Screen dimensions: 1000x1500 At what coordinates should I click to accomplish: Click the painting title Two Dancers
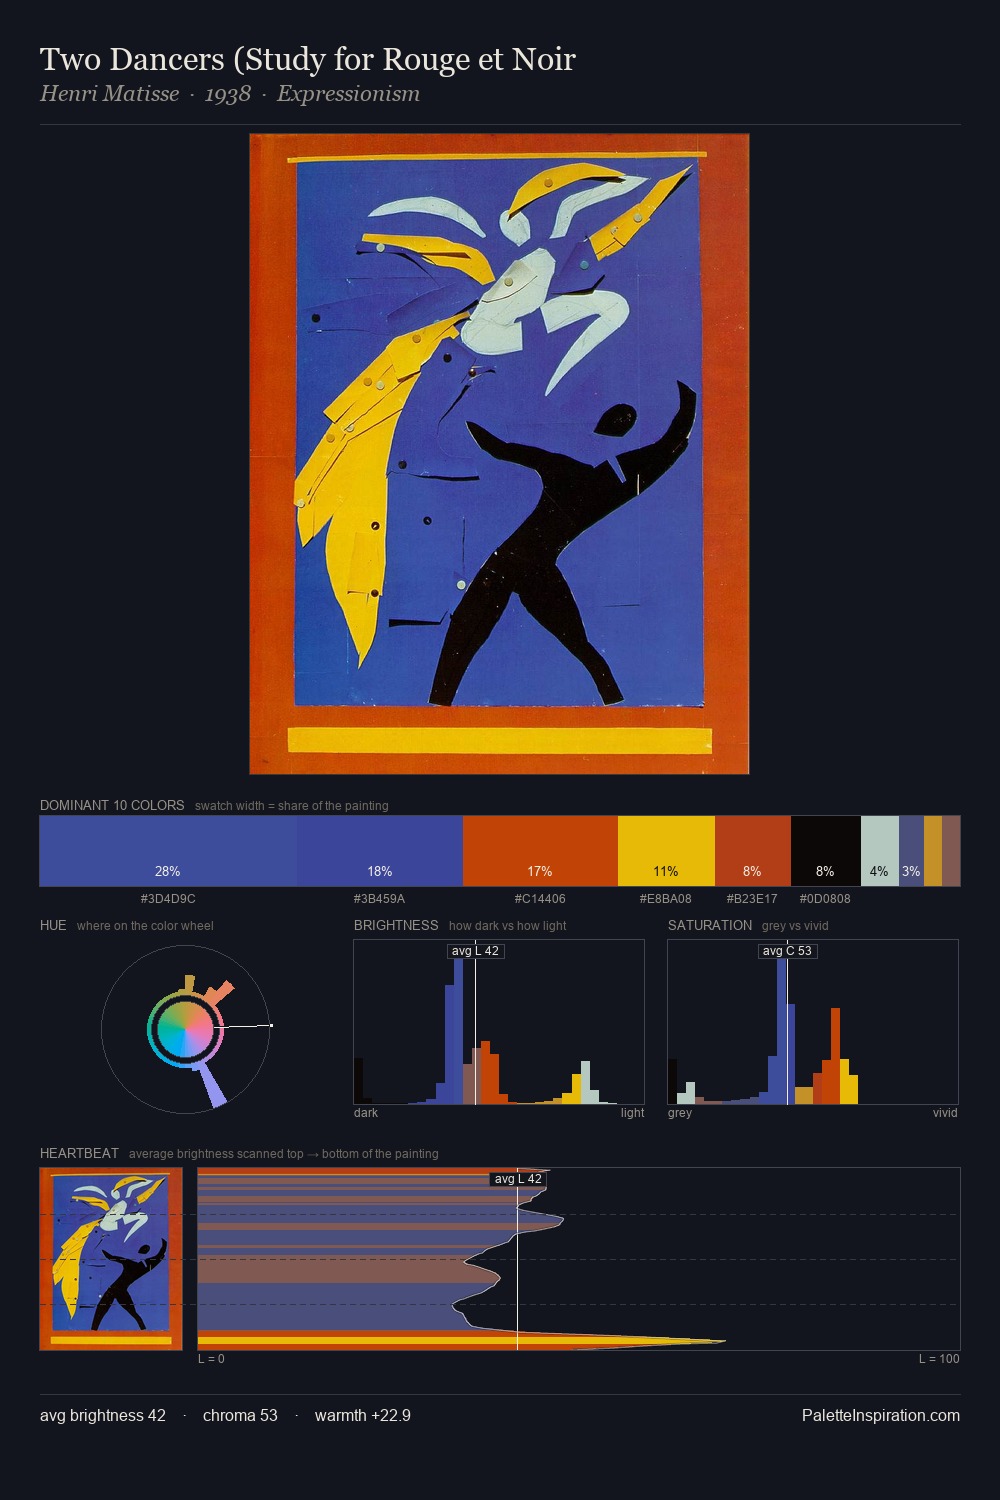point(308,60)
